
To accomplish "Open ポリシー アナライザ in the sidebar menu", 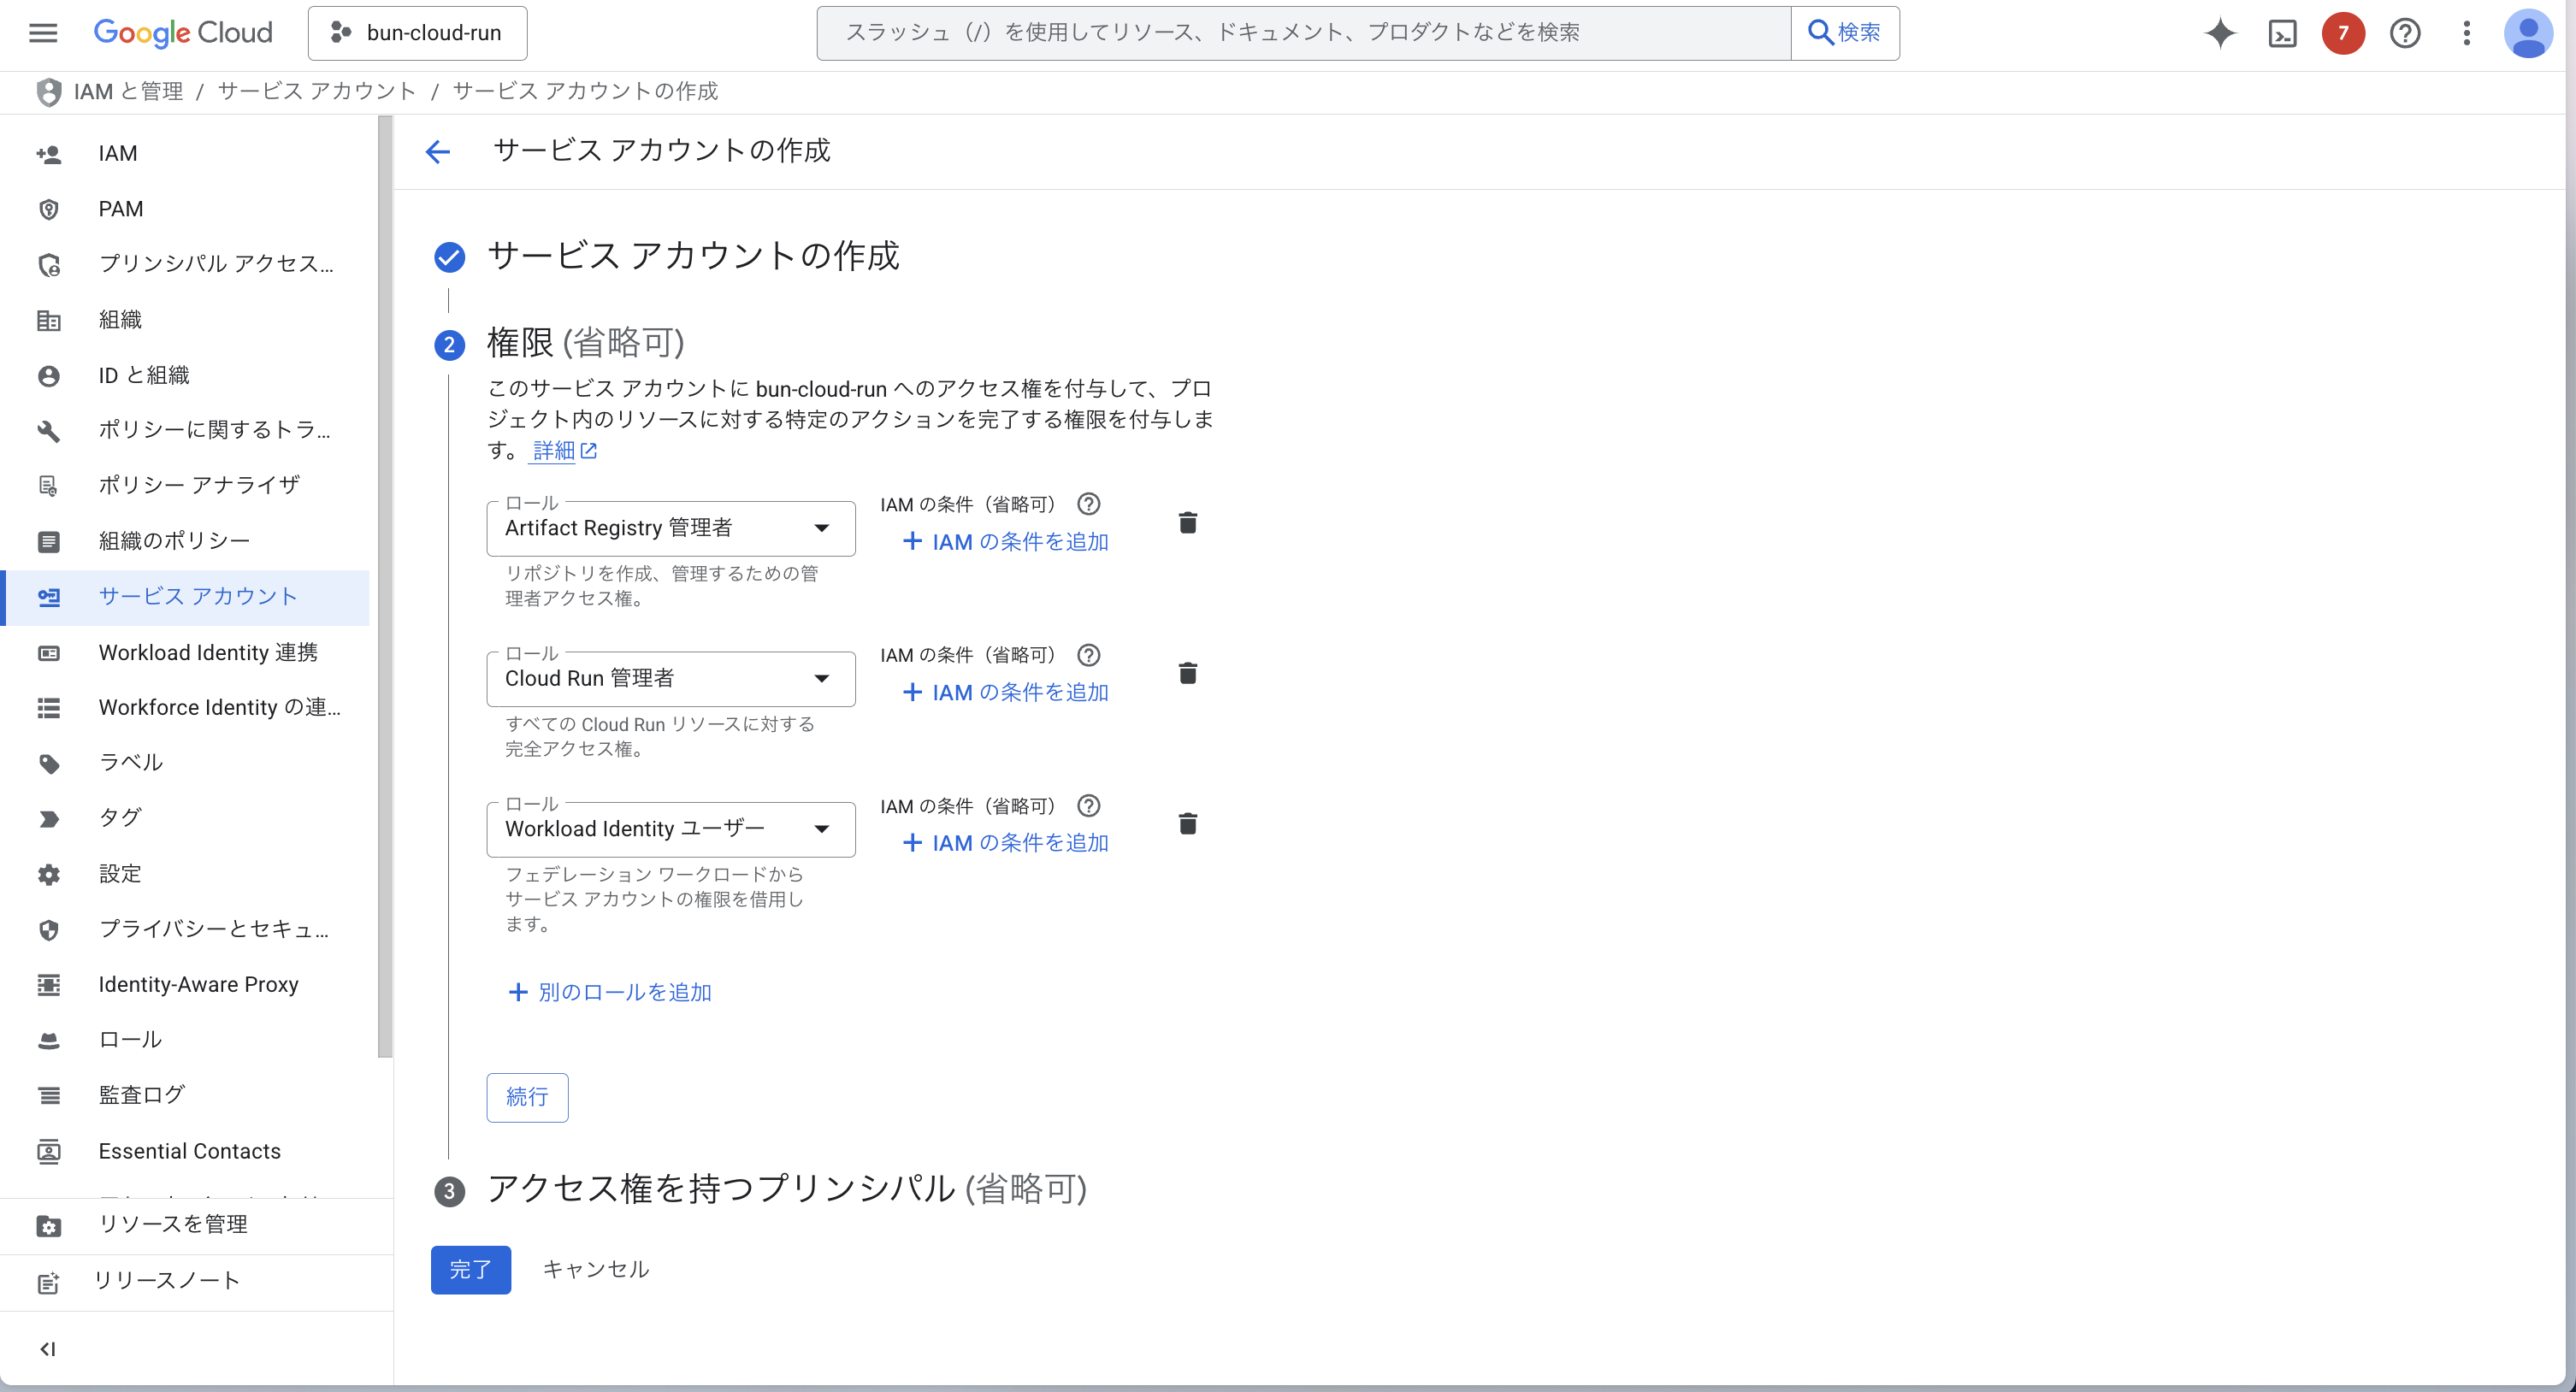I will coord(198,485).
